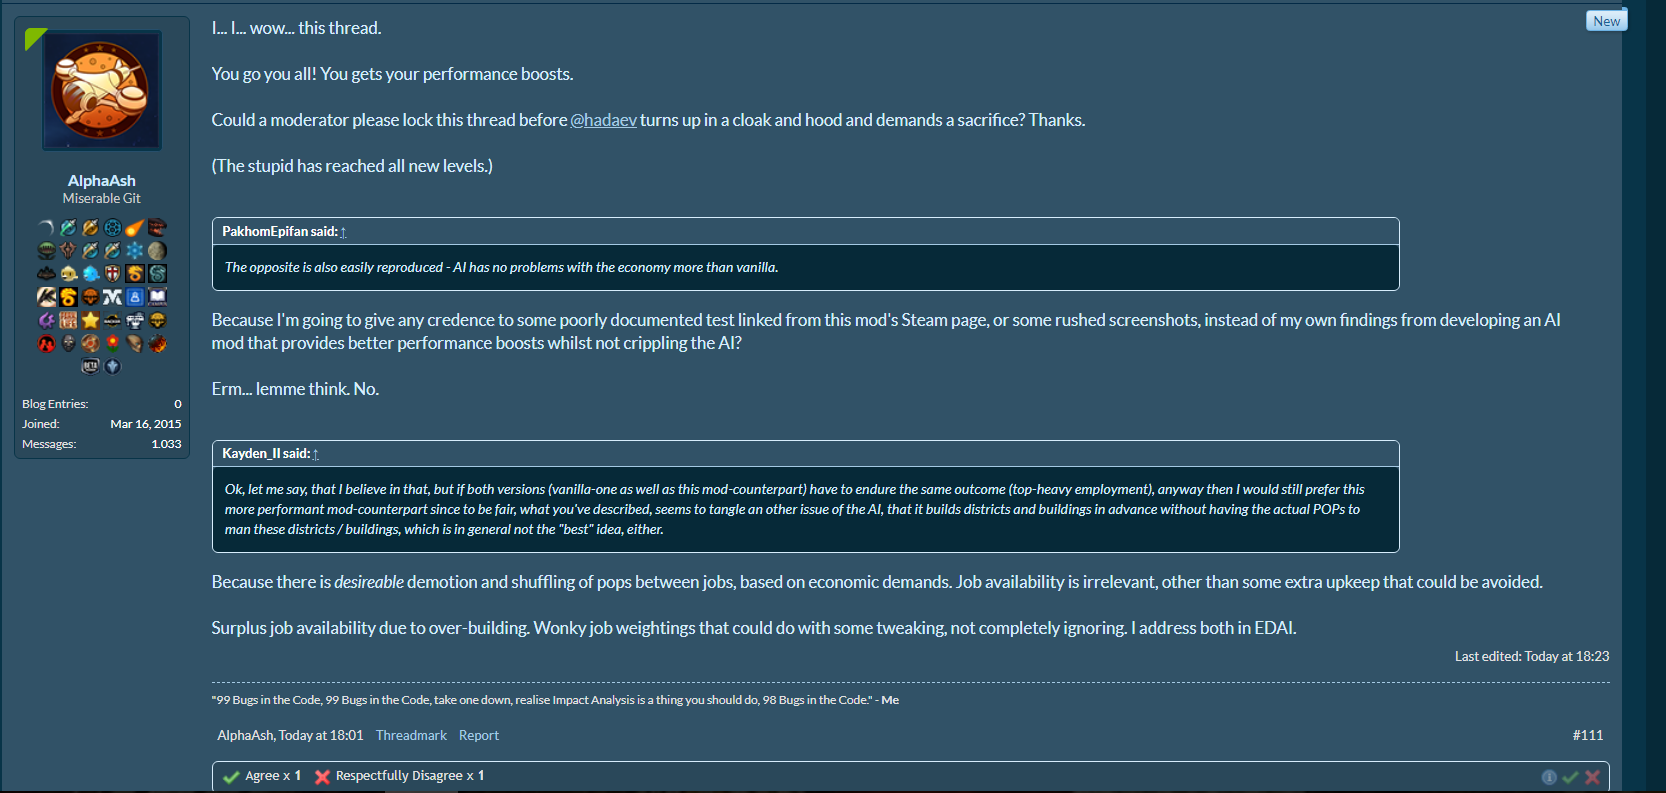Click the red flower badge icon
The image size is (1666, 793).
click(112, 343)
